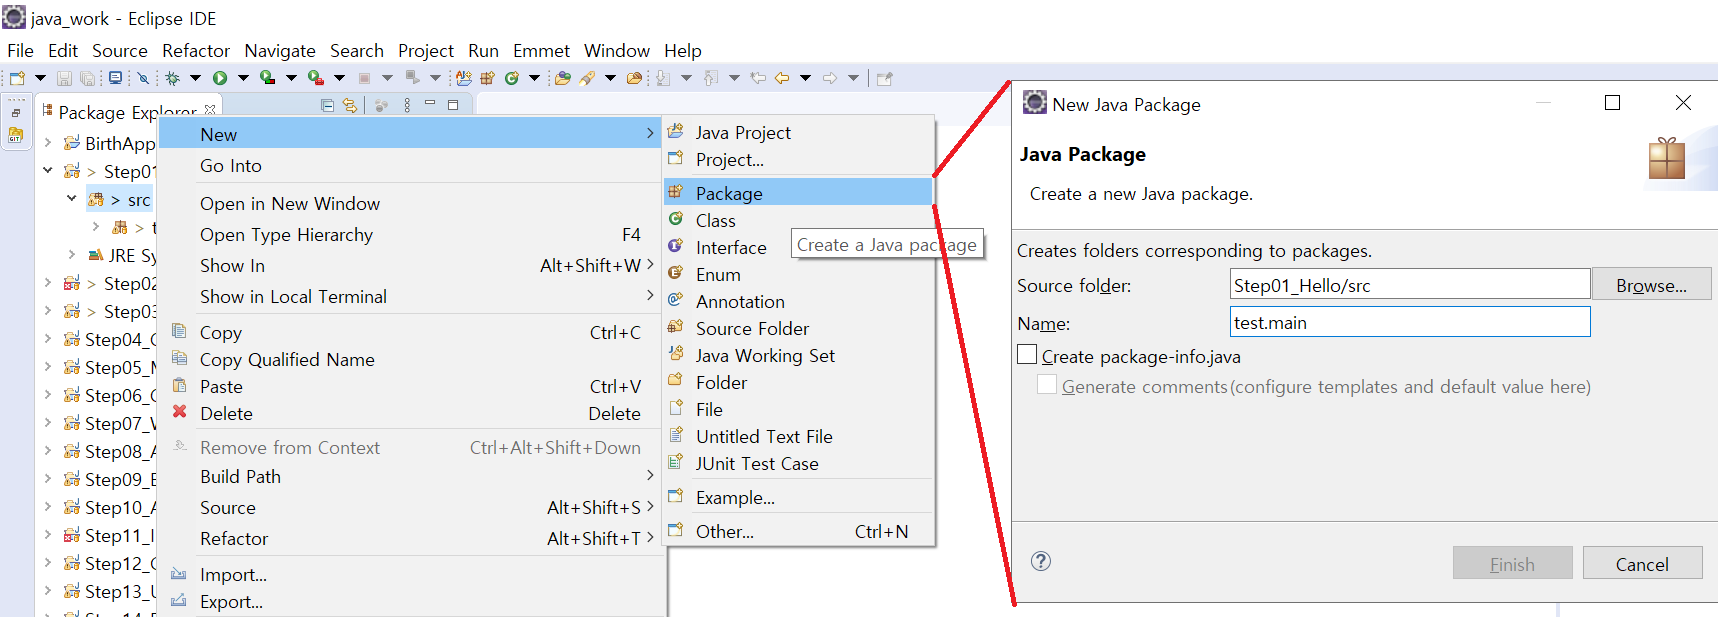Select Delete in context menu
The image size is (1718, 617).
410,413
